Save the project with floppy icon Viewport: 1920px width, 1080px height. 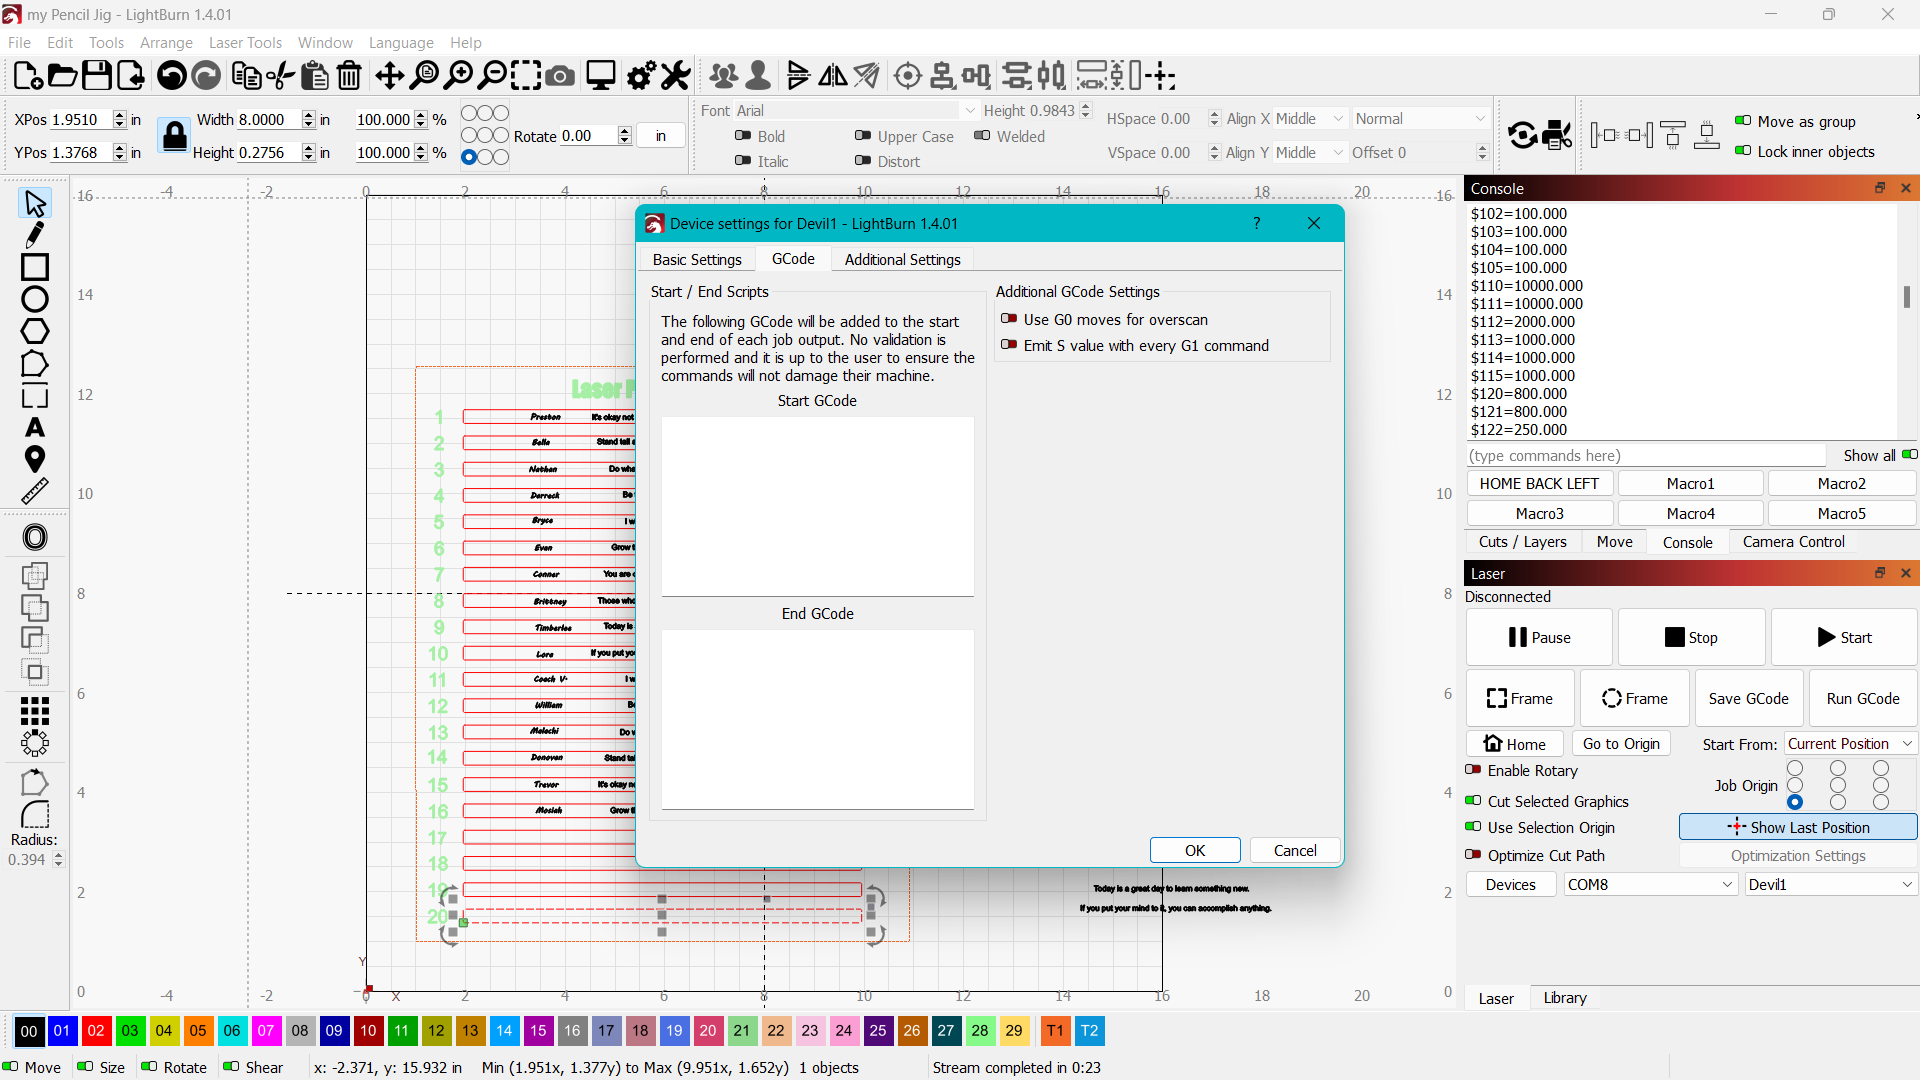pyautogui.click(x=96, y=76)
